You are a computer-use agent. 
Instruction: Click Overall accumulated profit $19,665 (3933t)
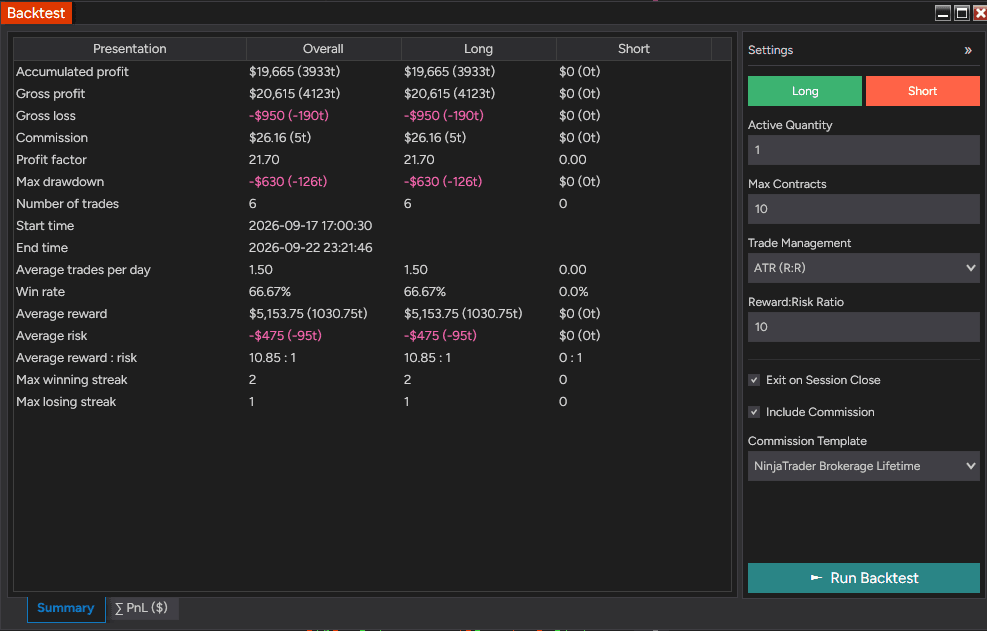pyautogui.click(x=295, y=72)
